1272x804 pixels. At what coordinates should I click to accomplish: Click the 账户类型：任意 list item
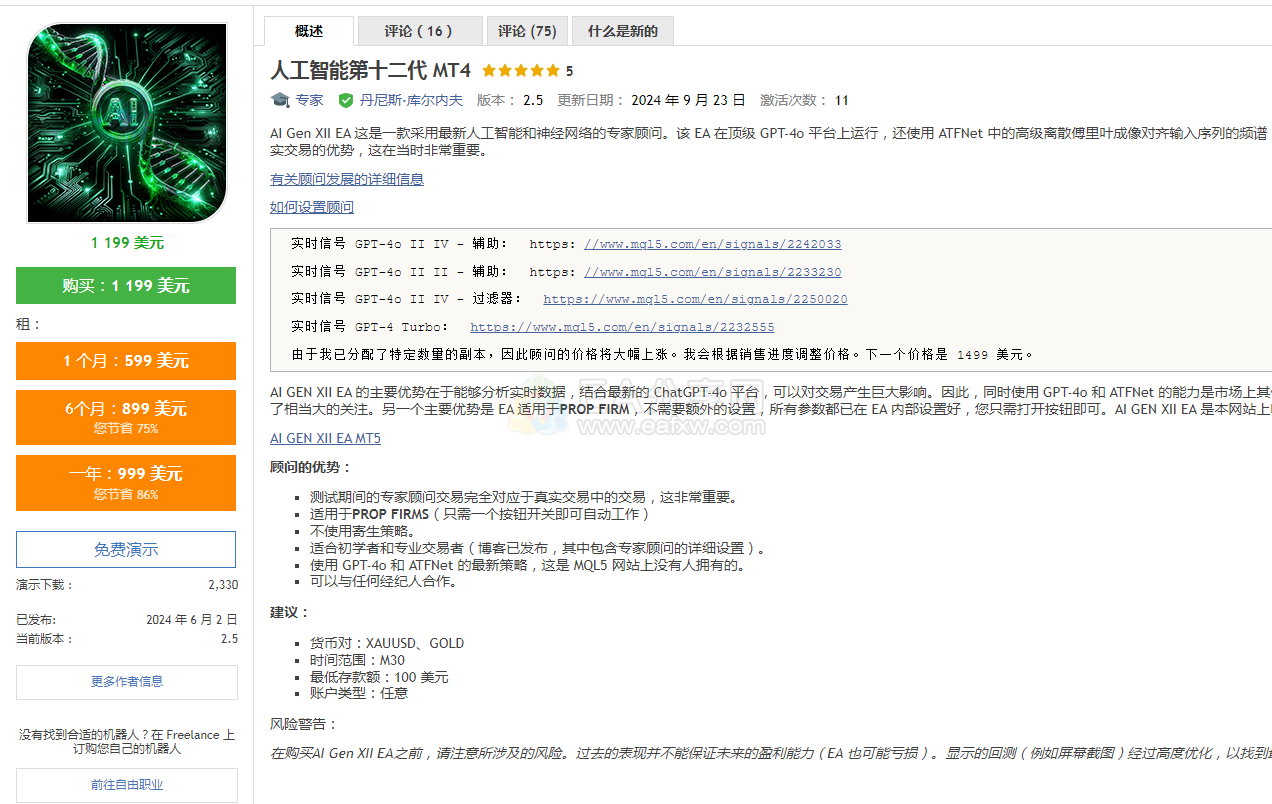(x=359, y=693)
